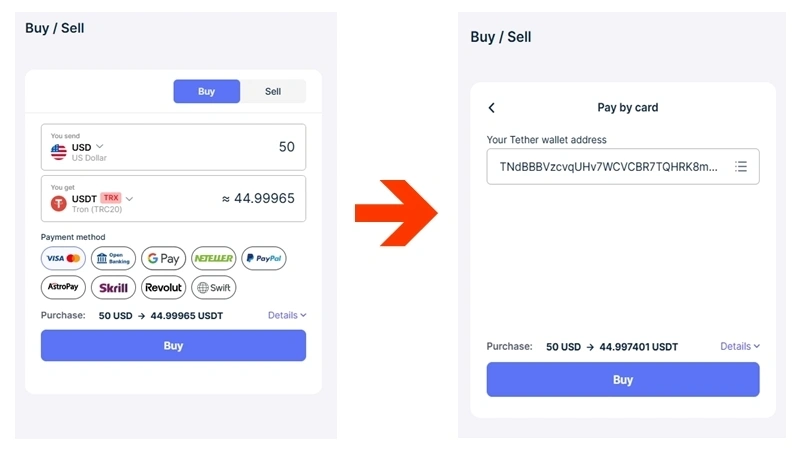Switch to the Sell tab
Screen dimensions: 800x450
[x=273, y=91]
